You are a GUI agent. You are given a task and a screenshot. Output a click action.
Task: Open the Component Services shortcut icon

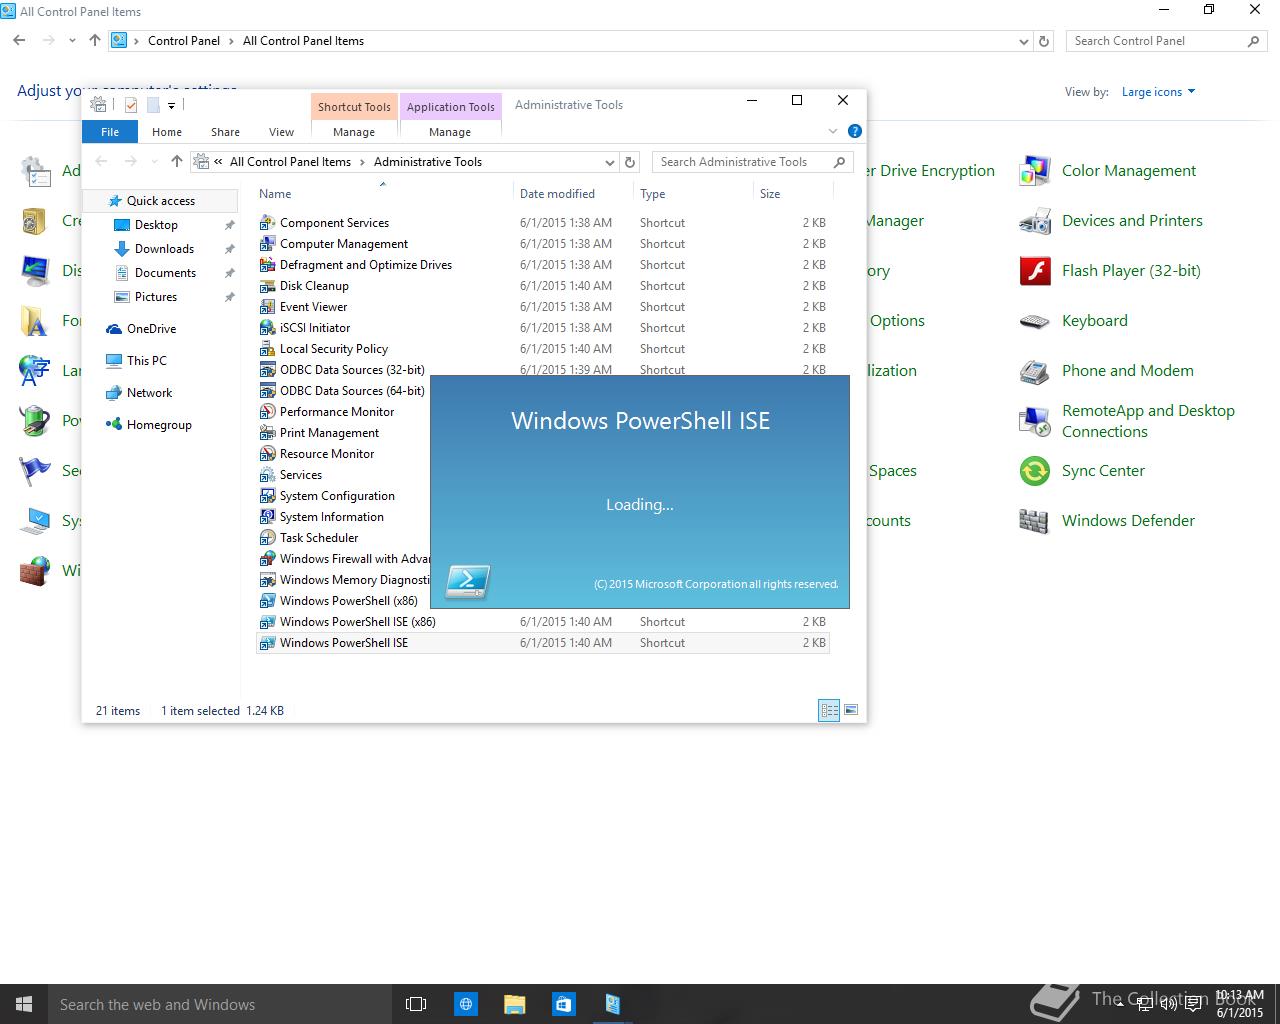[x=267, y=223]
